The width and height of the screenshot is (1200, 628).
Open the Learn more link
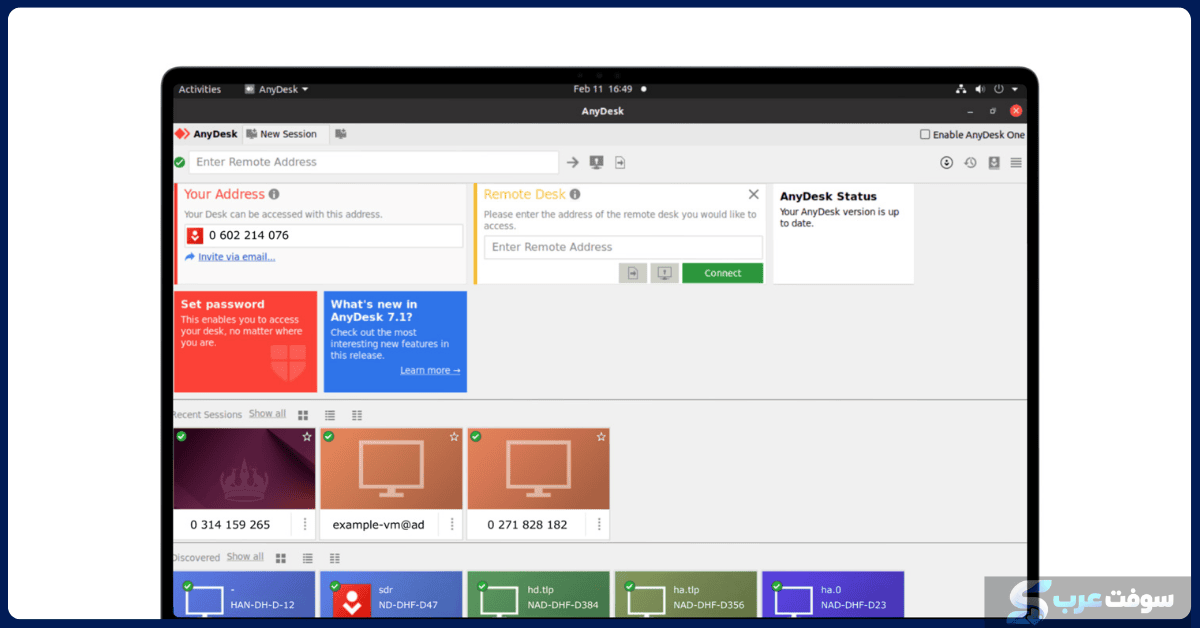pyautogui.click(x=430, y=370)
